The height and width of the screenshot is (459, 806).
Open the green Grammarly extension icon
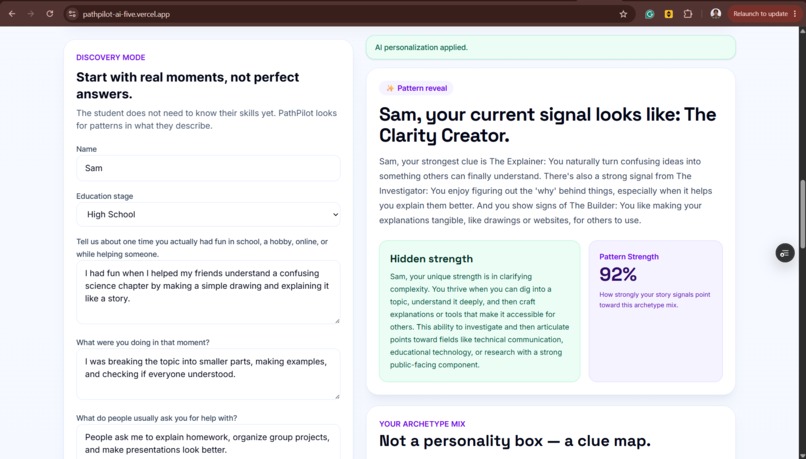(x=650, y=14)
